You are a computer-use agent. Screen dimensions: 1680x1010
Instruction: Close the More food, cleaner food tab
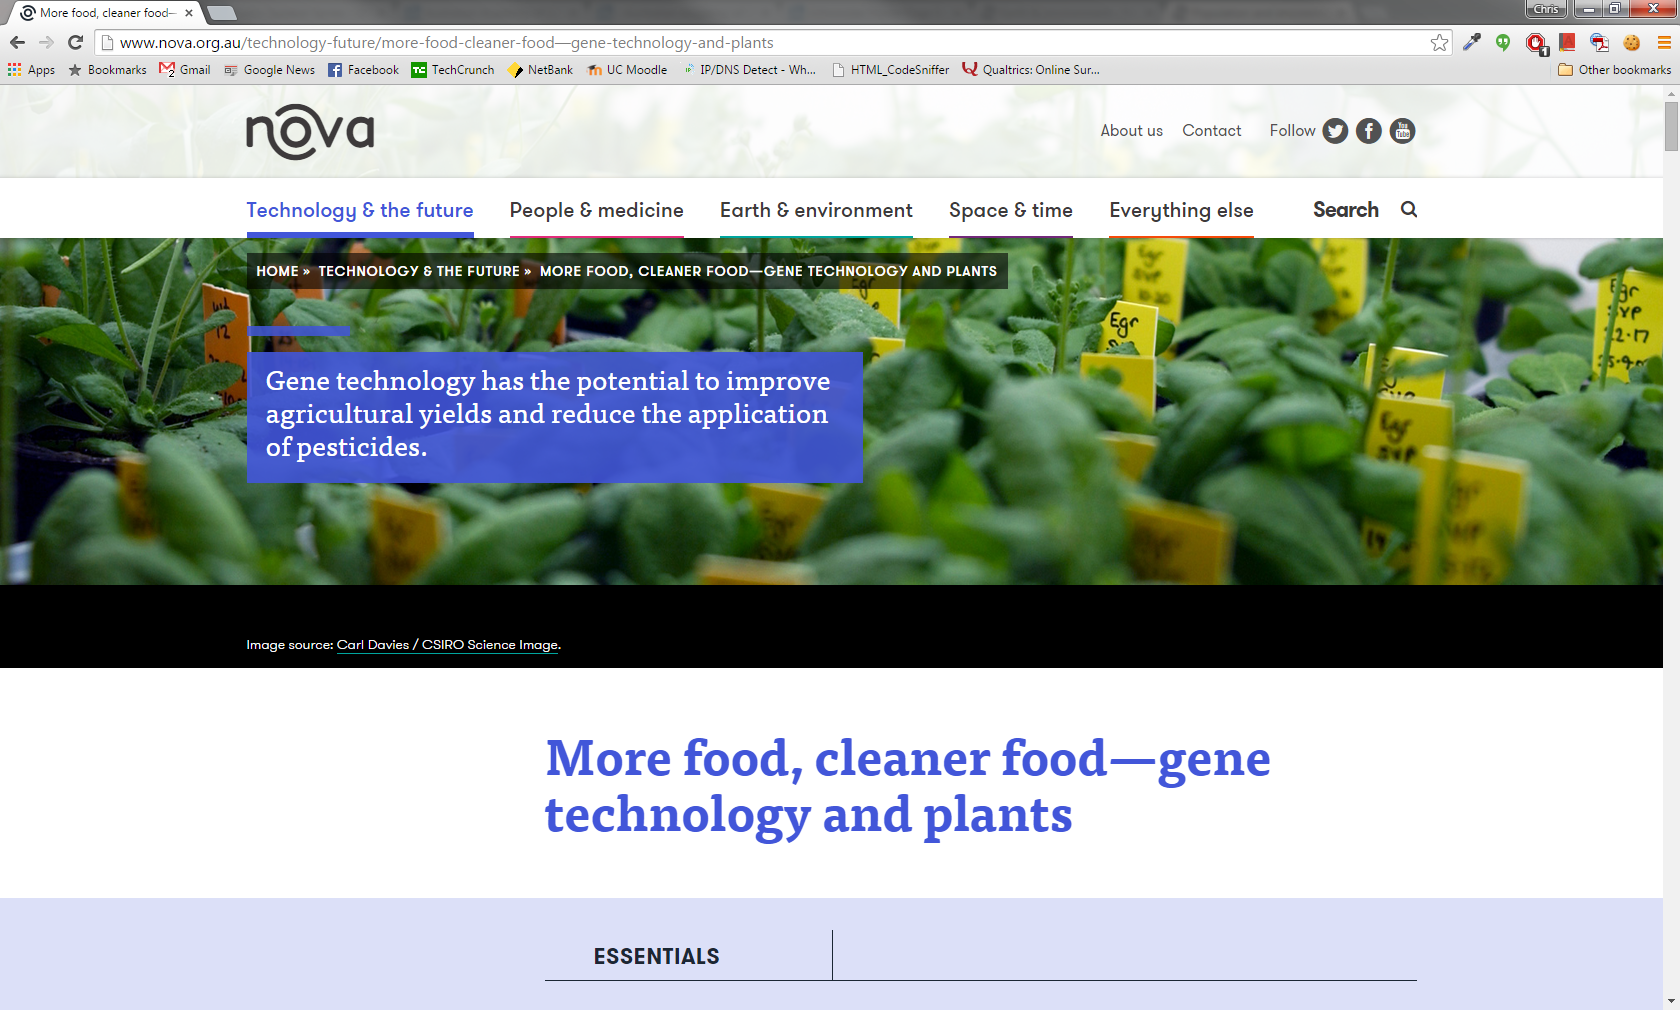coord(188,13)
